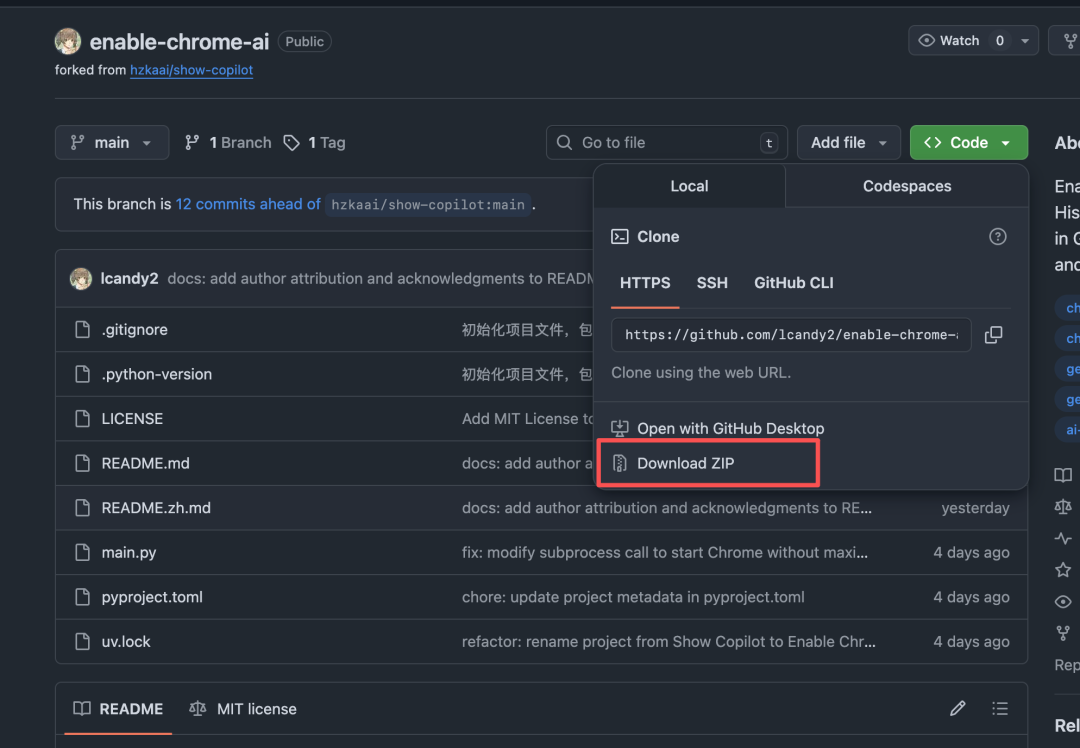Open the Go to file search field

pos(666,142)
